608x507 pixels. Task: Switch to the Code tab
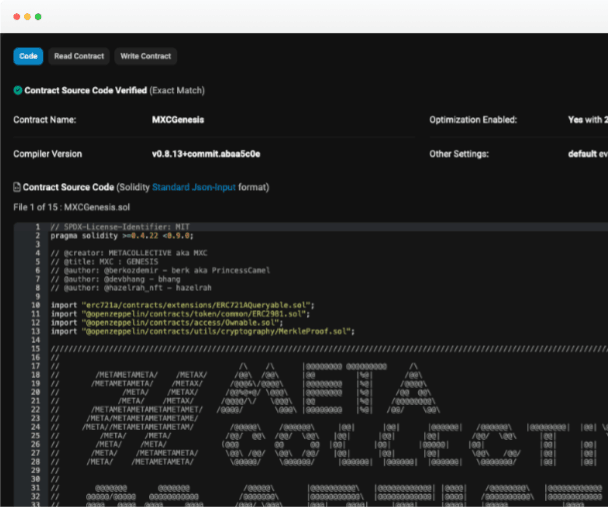[x=28, y=56]
